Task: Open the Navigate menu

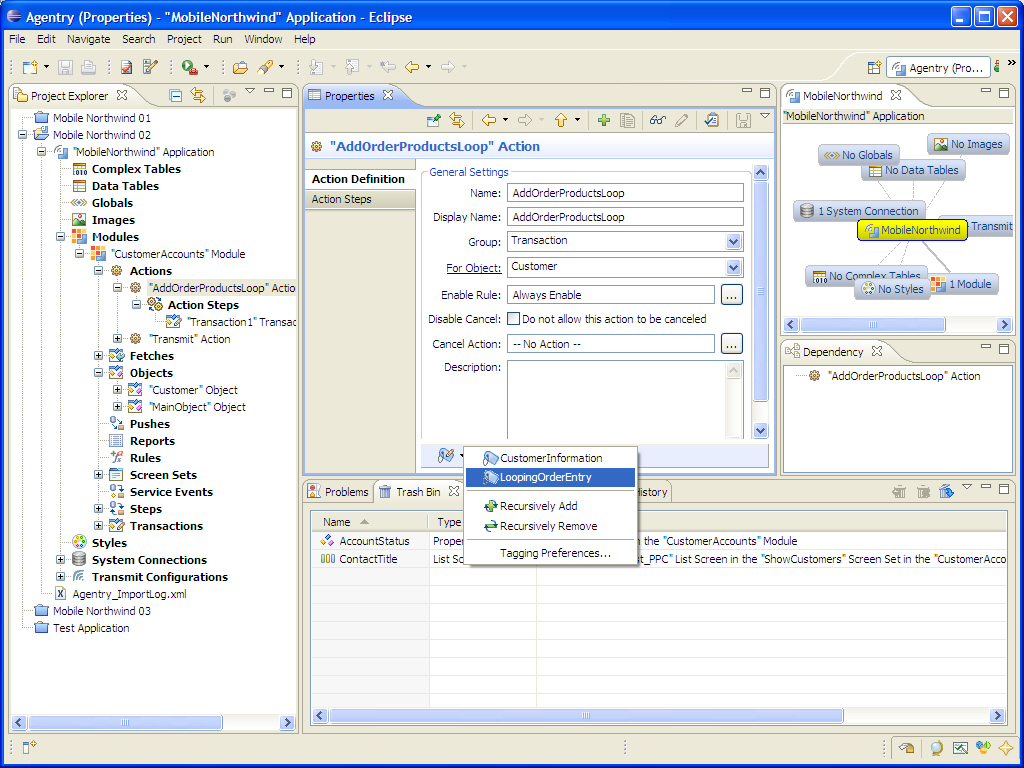Action: coord(88,39)
